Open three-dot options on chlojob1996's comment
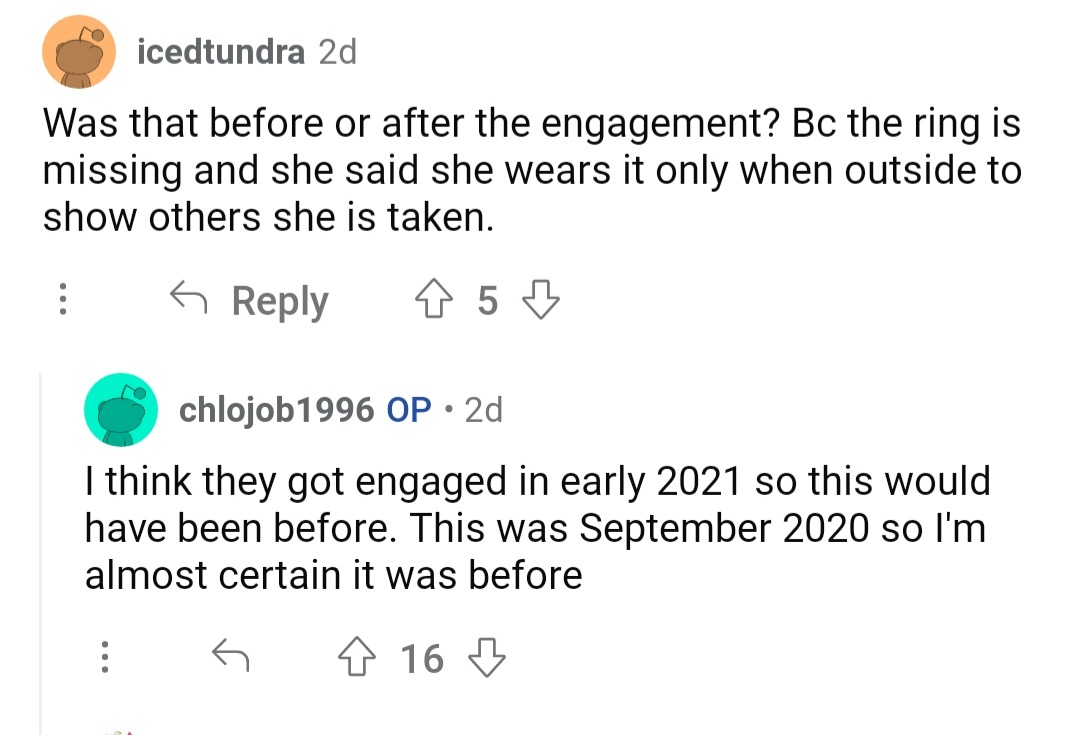Image resolution: width=1080 pixels, height=735 pixels. [x=105, y=656]
